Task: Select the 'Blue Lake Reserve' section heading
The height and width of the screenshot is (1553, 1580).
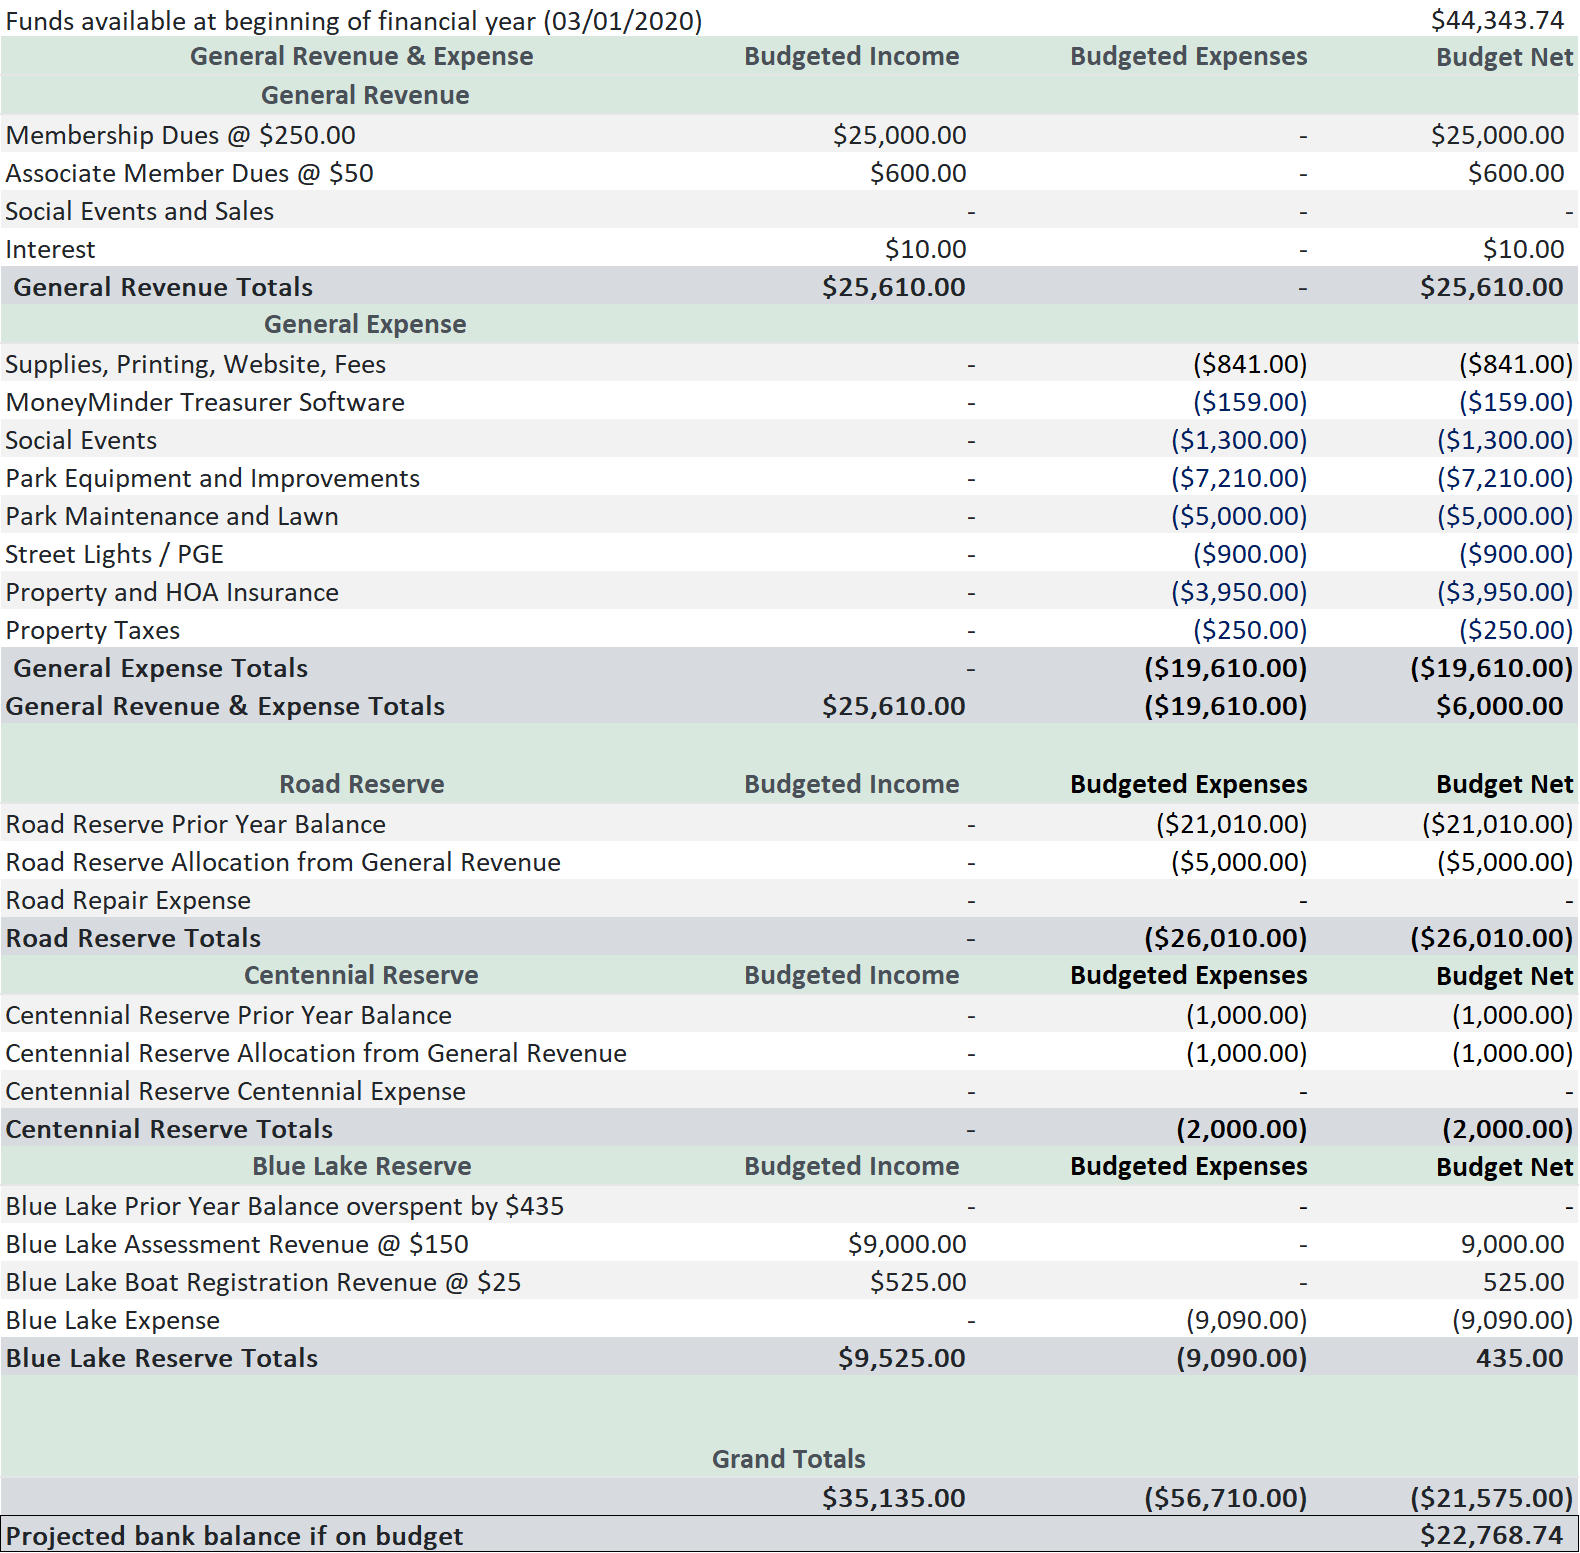Action: coord(362,1166)
